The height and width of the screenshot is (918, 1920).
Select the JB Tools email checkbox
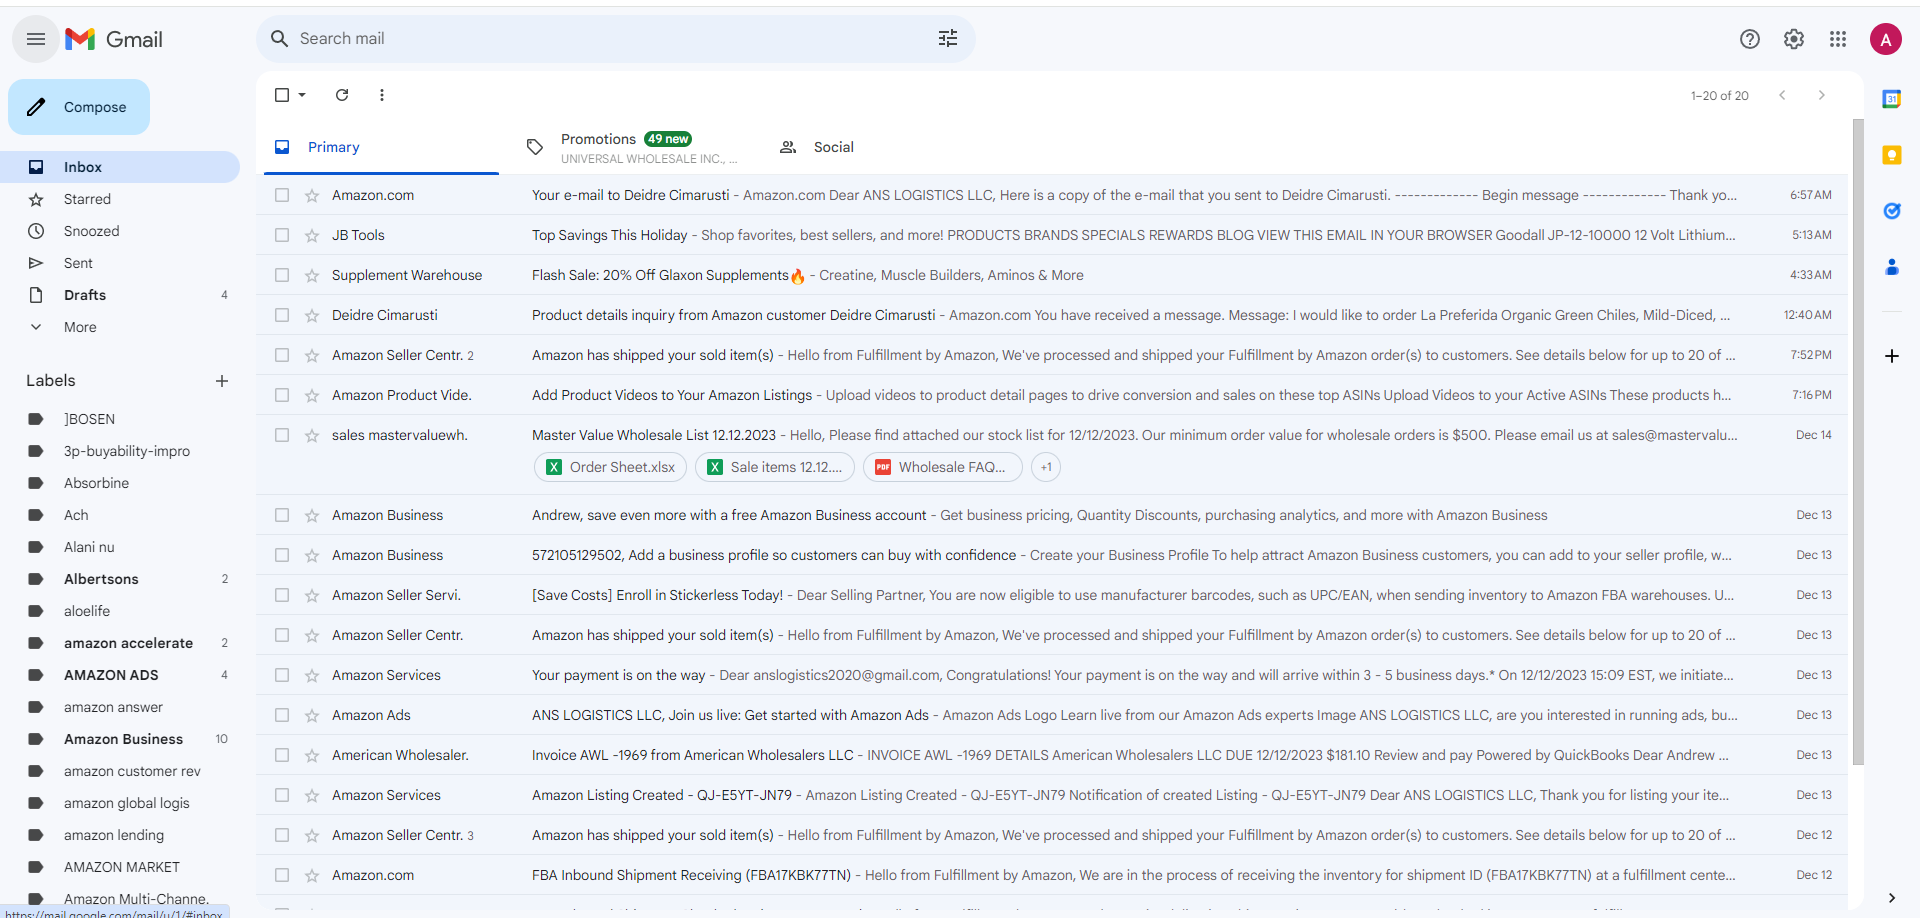(282, 235)
